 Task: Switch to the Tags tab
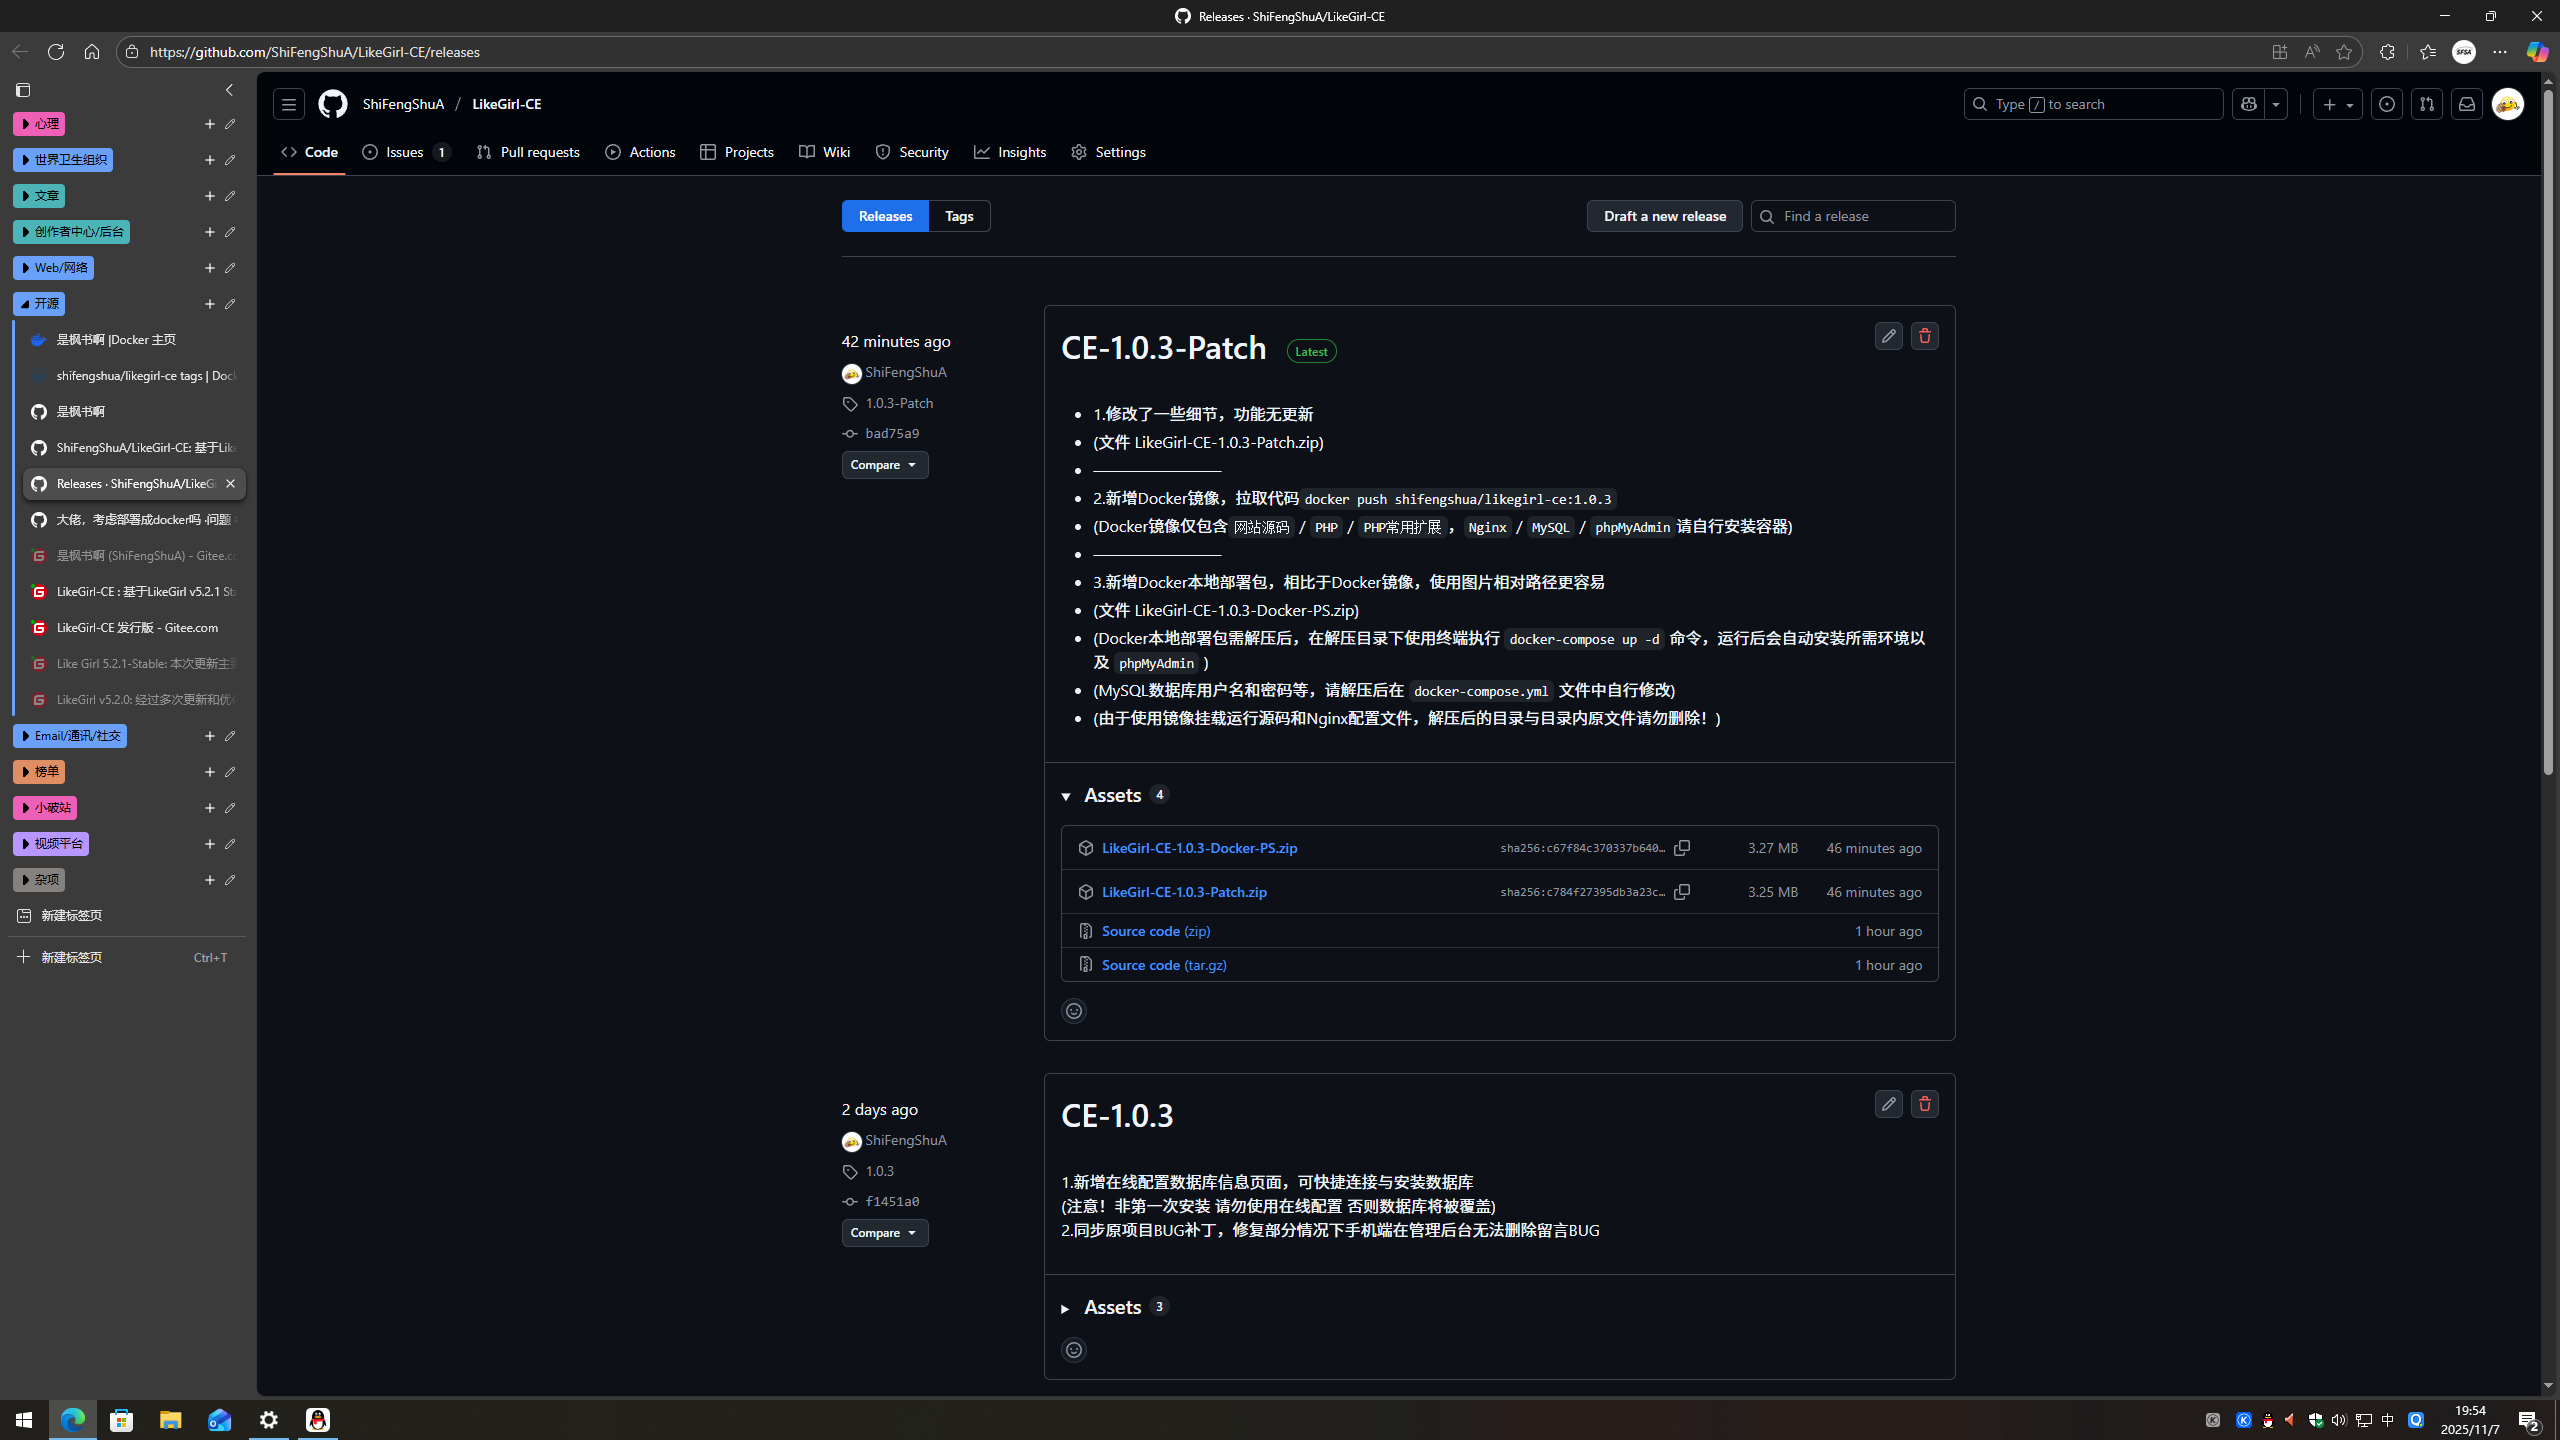958,216
